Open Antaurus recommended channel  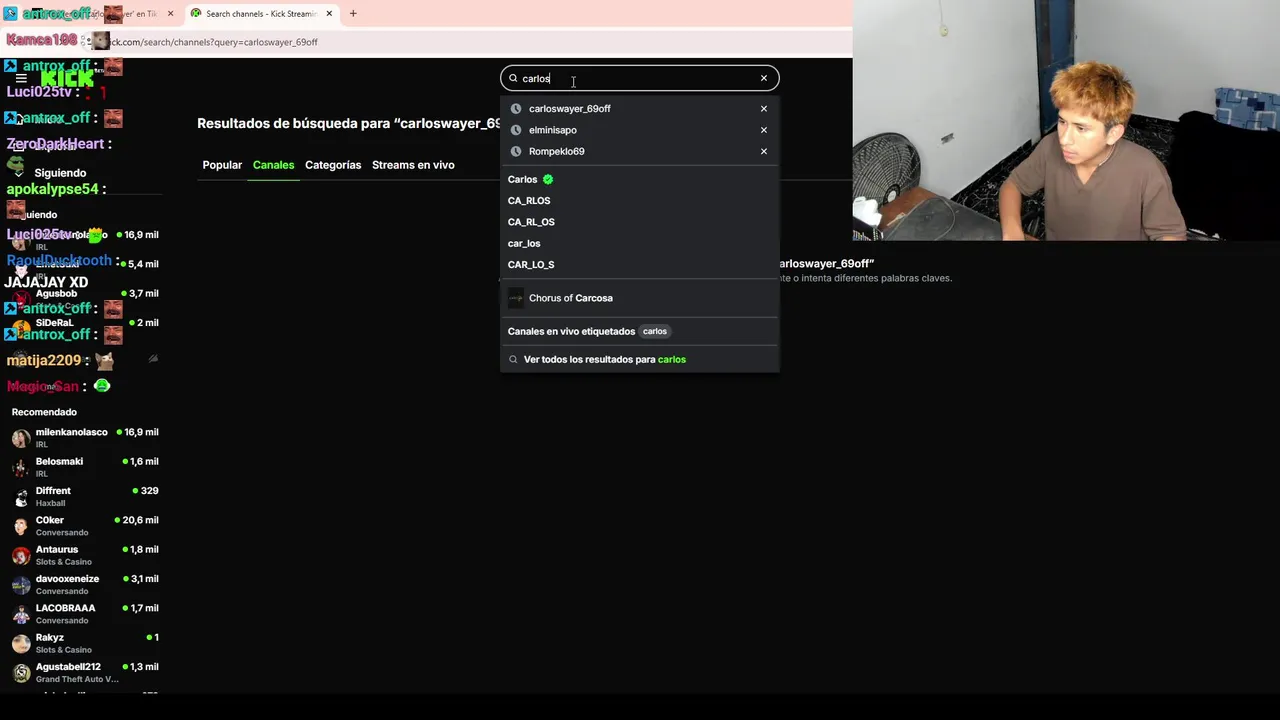(85, 555)
